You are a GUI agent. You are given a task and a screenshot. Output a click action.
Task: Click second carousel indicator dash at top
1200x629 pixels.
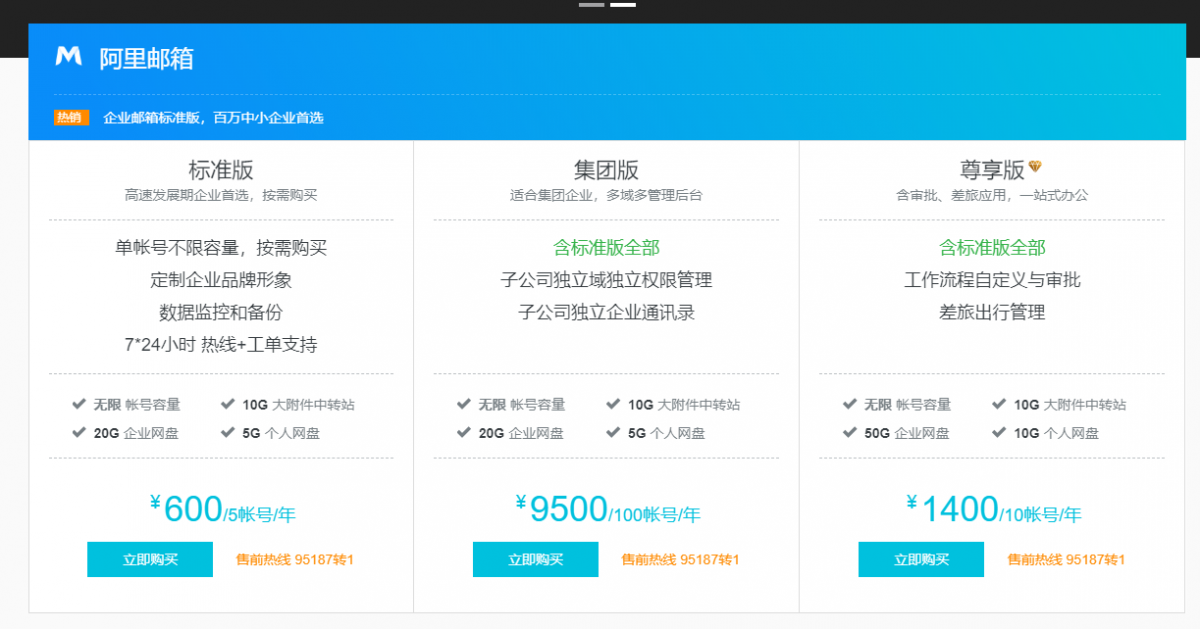coord(623,5)
